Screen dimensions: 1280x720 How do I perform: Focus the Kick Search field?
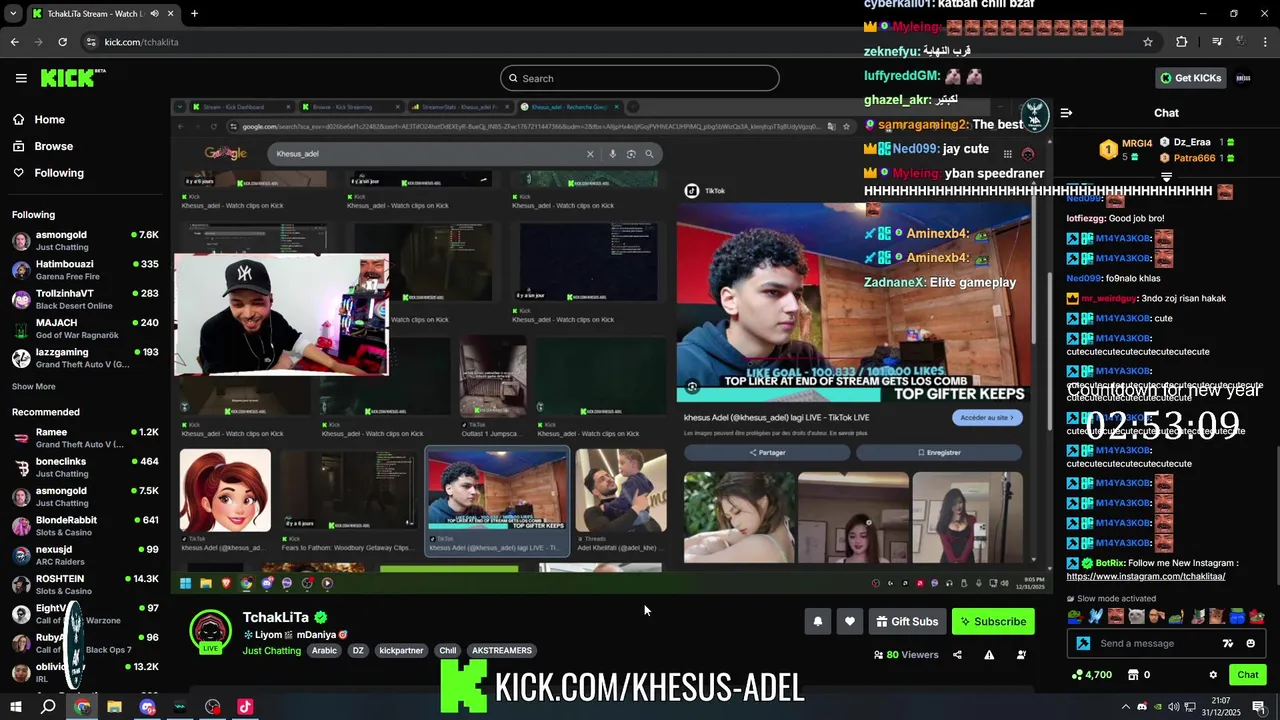coord(640,78)
